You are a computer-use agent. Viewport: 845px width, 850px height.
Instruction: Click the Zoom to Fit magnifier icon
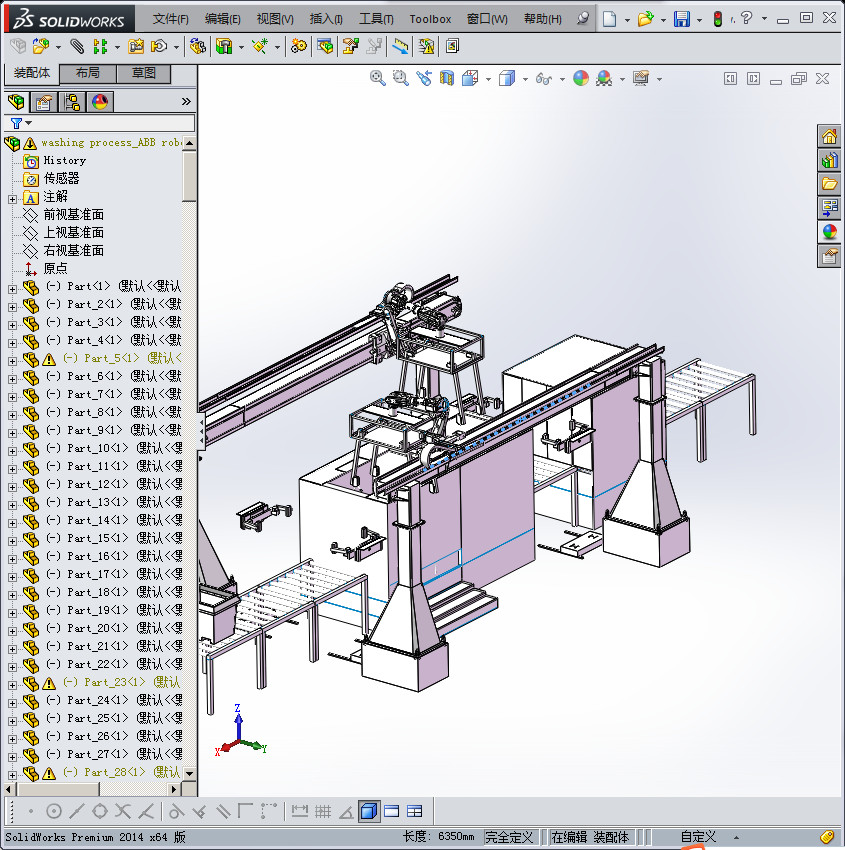point(378,78)
